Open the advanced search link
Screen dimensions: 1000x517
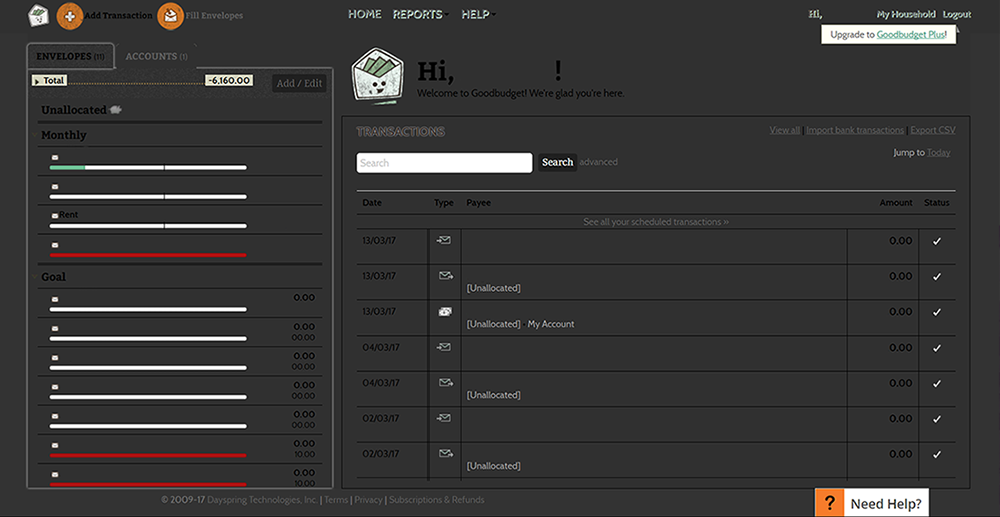pyautogui.click(x=598, y=162)
